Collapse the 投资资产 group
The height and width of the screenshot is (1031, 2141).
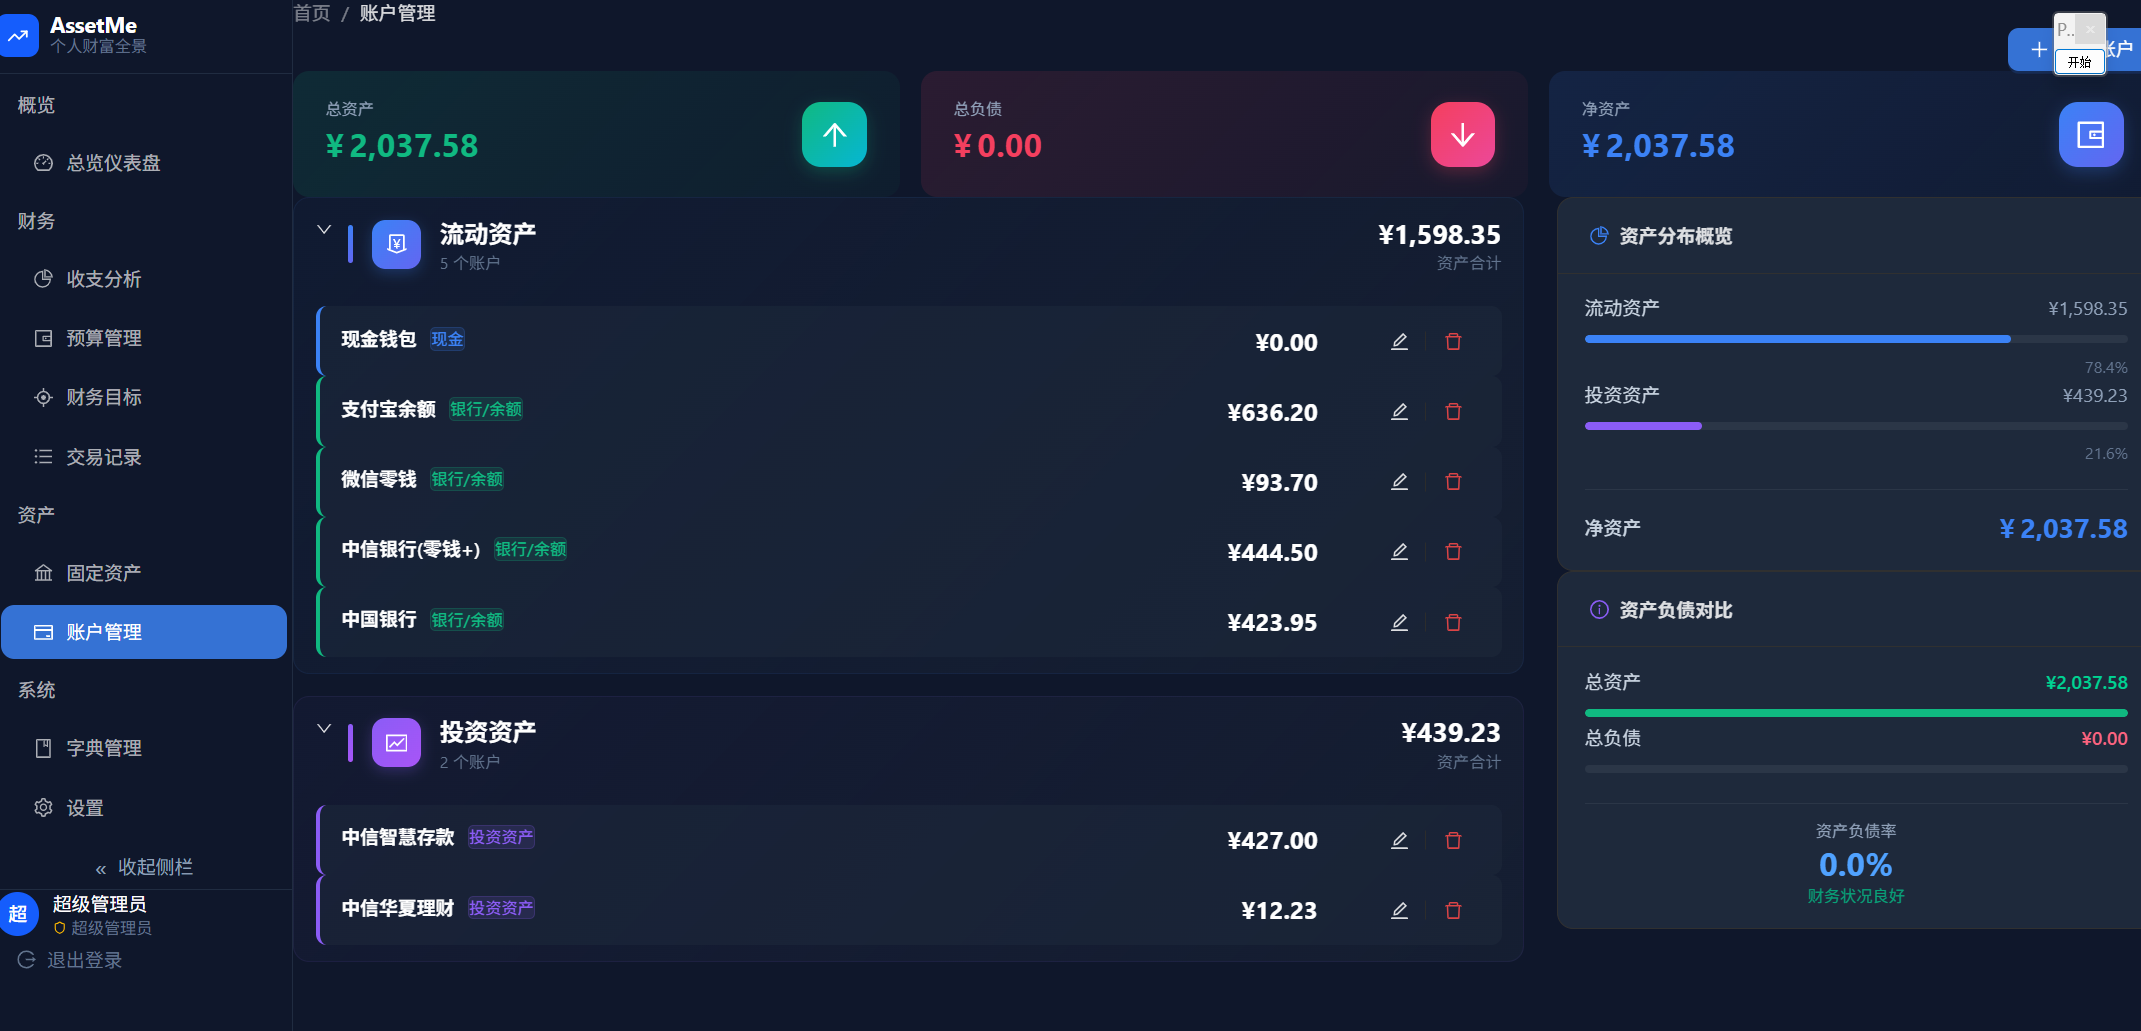click(324, 728)
